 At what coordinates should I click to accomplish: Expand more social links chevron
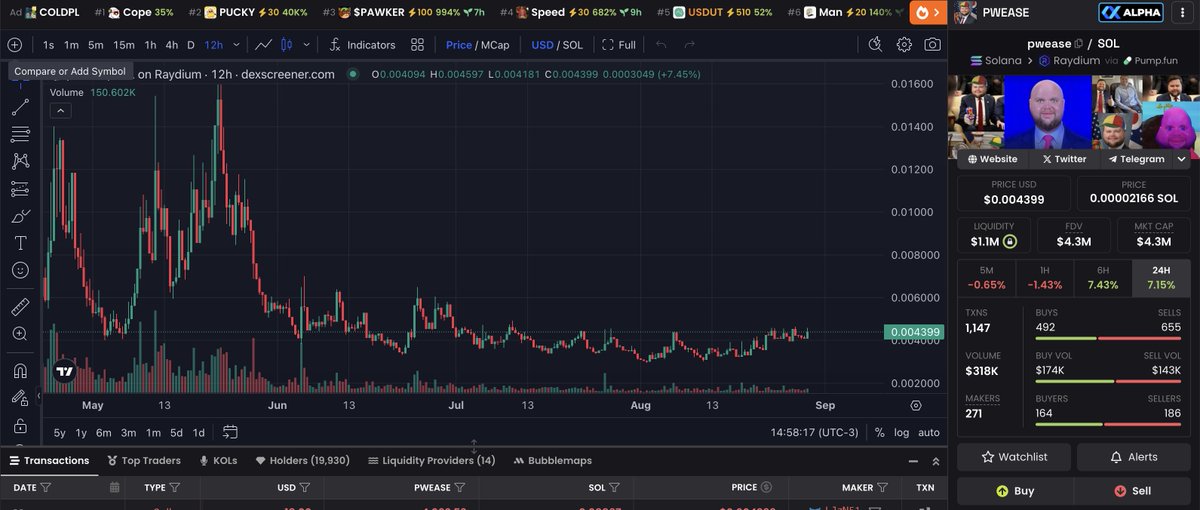point(1182,158)
